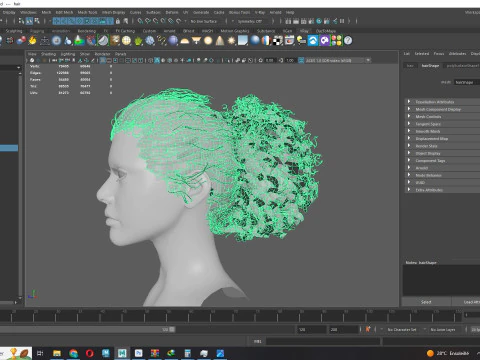
Task: Click the green flask icon on the shelf
Action: (x=79, y=41)
